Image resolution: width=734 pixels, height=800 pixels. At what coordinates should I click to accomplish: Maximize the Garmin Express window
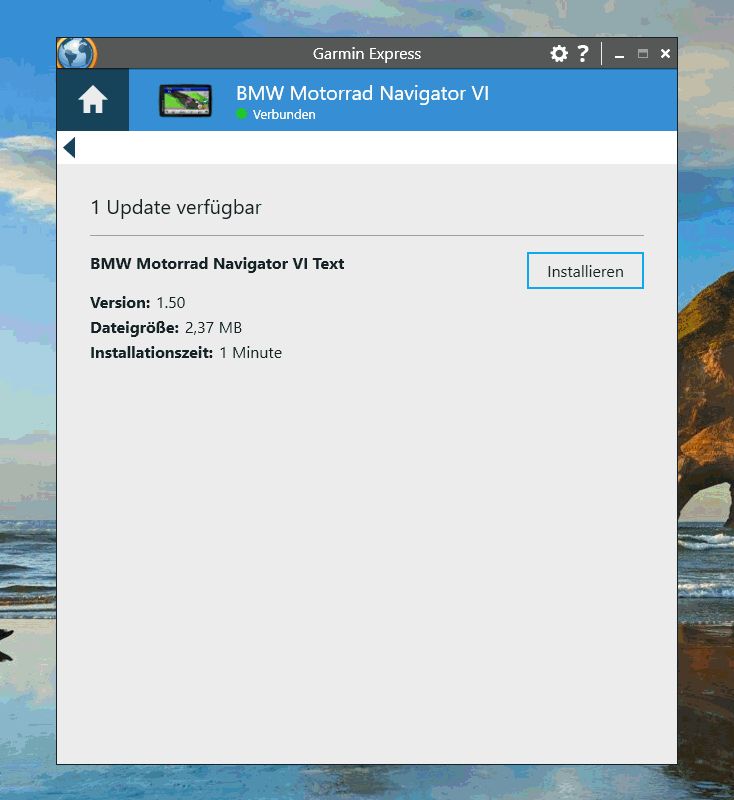643,54
